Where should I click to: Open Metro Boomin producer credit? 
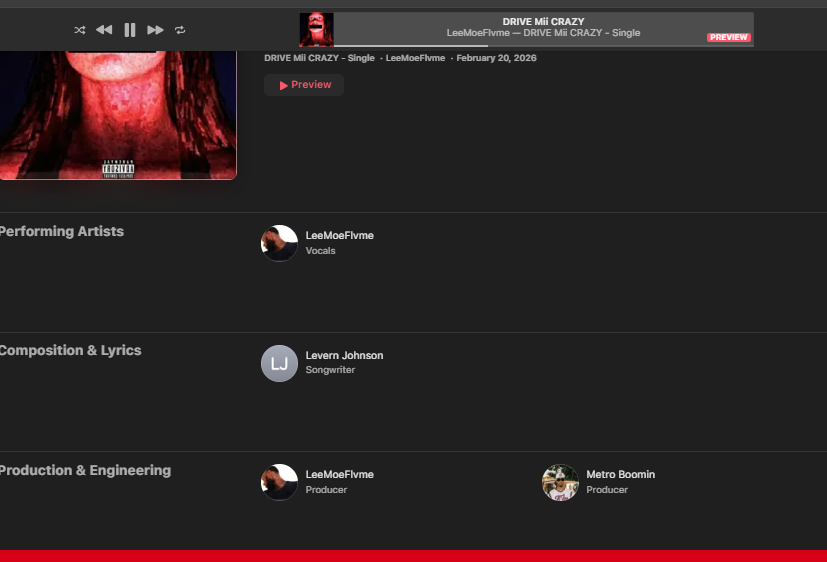point(621,474)
